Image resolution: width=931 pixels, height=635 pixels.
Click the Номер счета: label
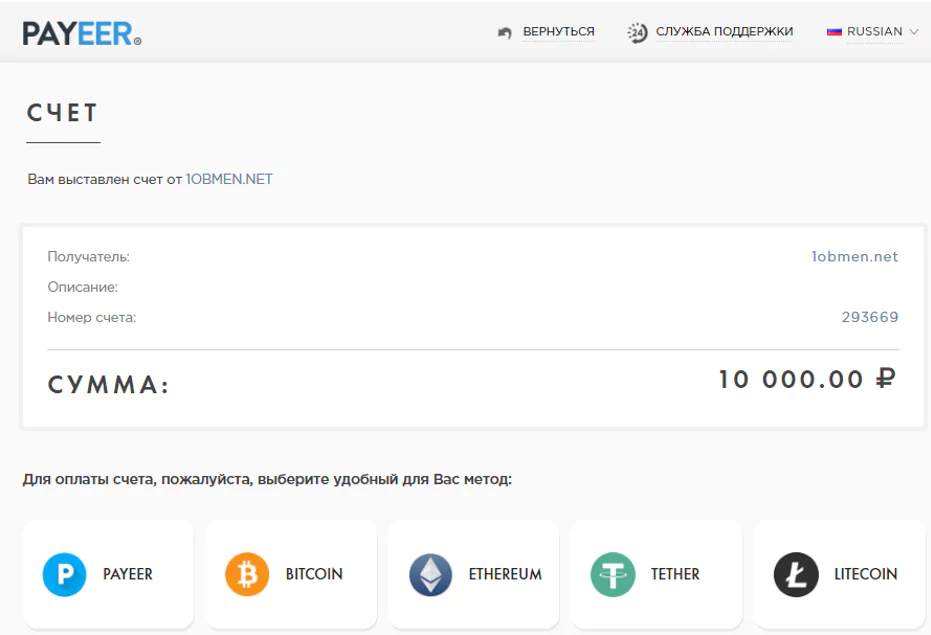(92, 317)
